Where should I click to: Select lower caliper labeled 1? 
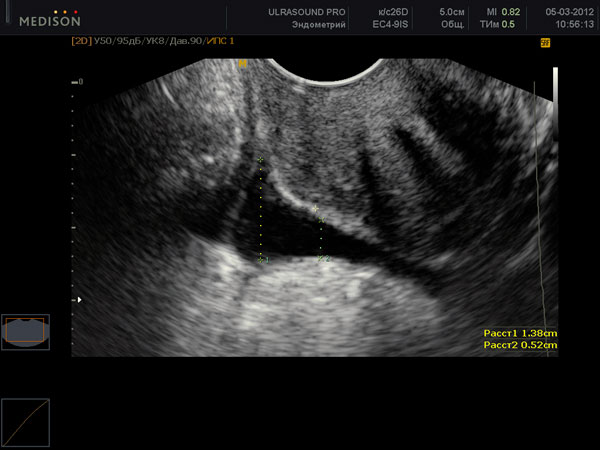pos(261,260)
